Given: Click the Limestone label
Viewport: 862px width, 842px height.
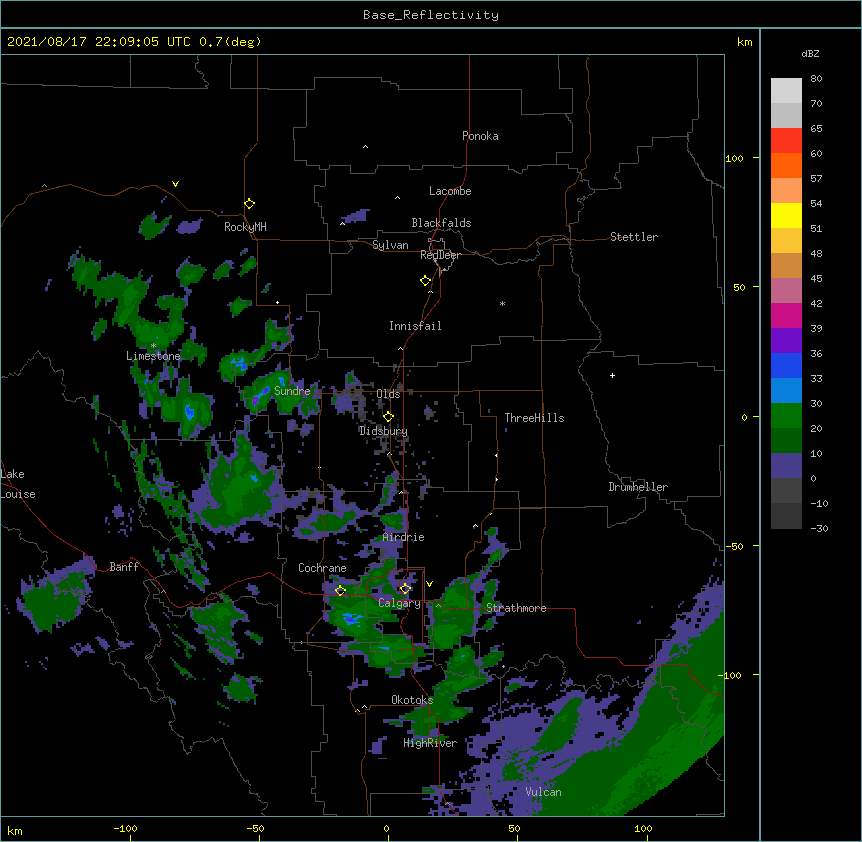Looking at the screenshot, I should pyautogui.click(x=153, y=356).
